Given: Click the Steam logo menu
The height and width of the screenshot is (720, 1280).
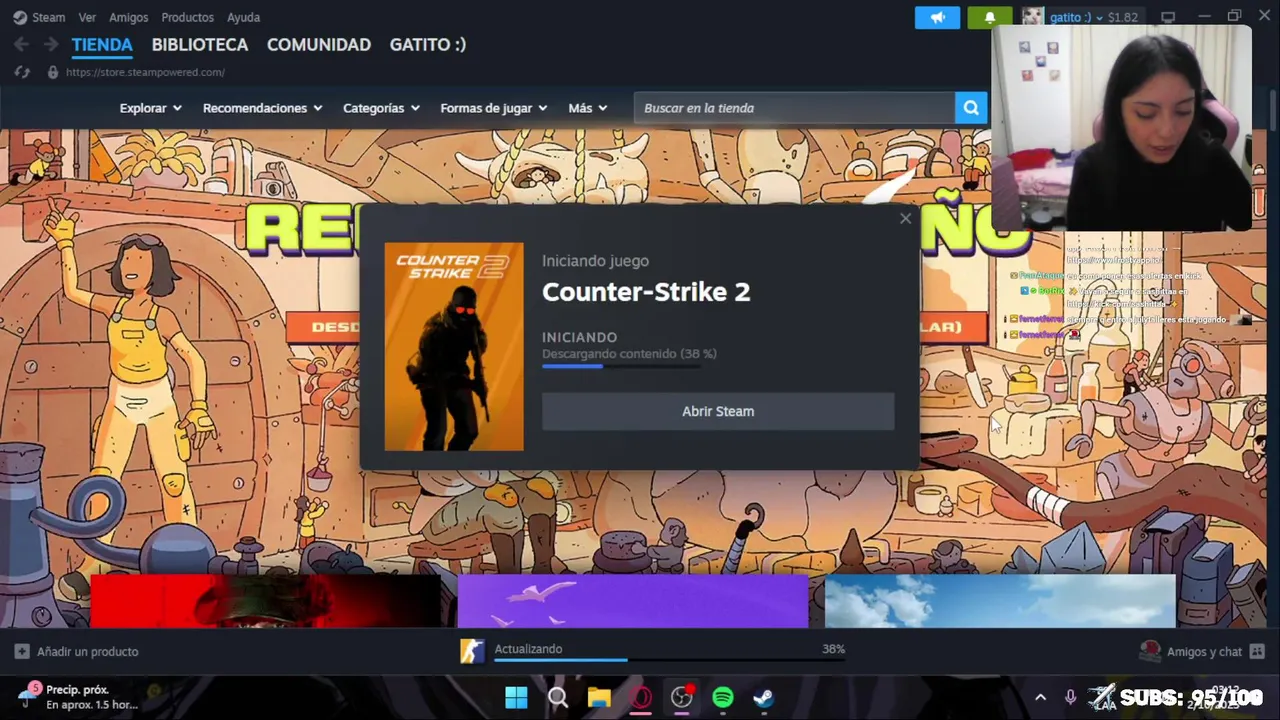Looking at the screenshot, I should click(x=39, y=17).
